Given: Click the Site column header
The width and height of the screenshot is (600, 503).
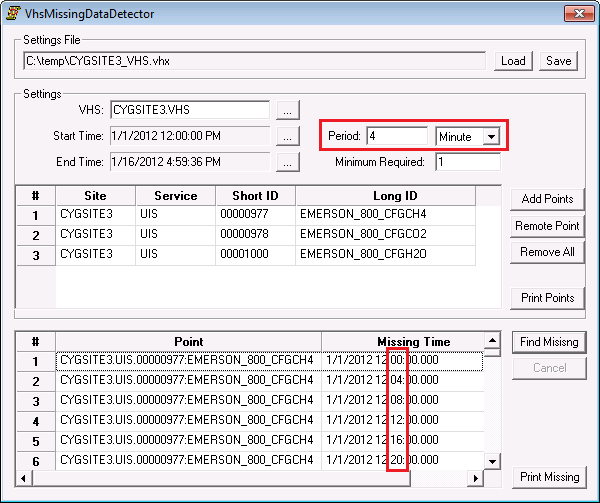Looking at the screenshot, I should coord(95,196).
